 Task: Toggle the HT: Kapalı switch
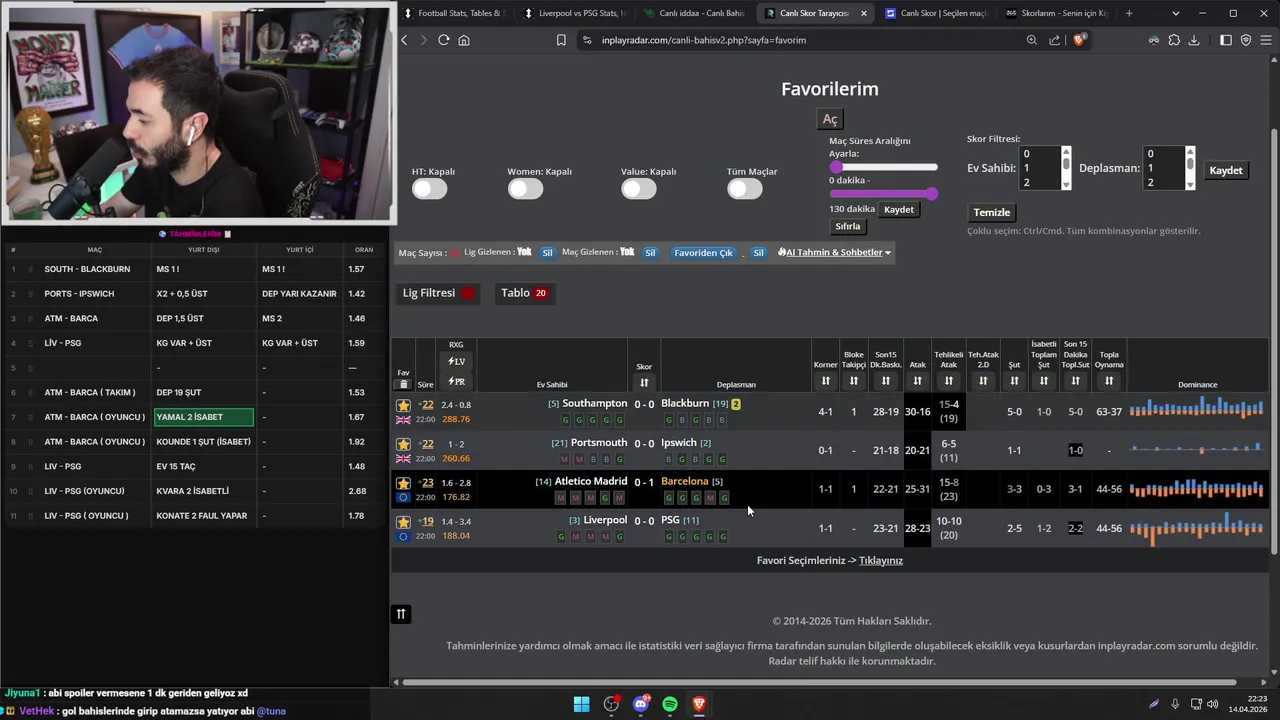pyautogui.click(x=430, y=188)
